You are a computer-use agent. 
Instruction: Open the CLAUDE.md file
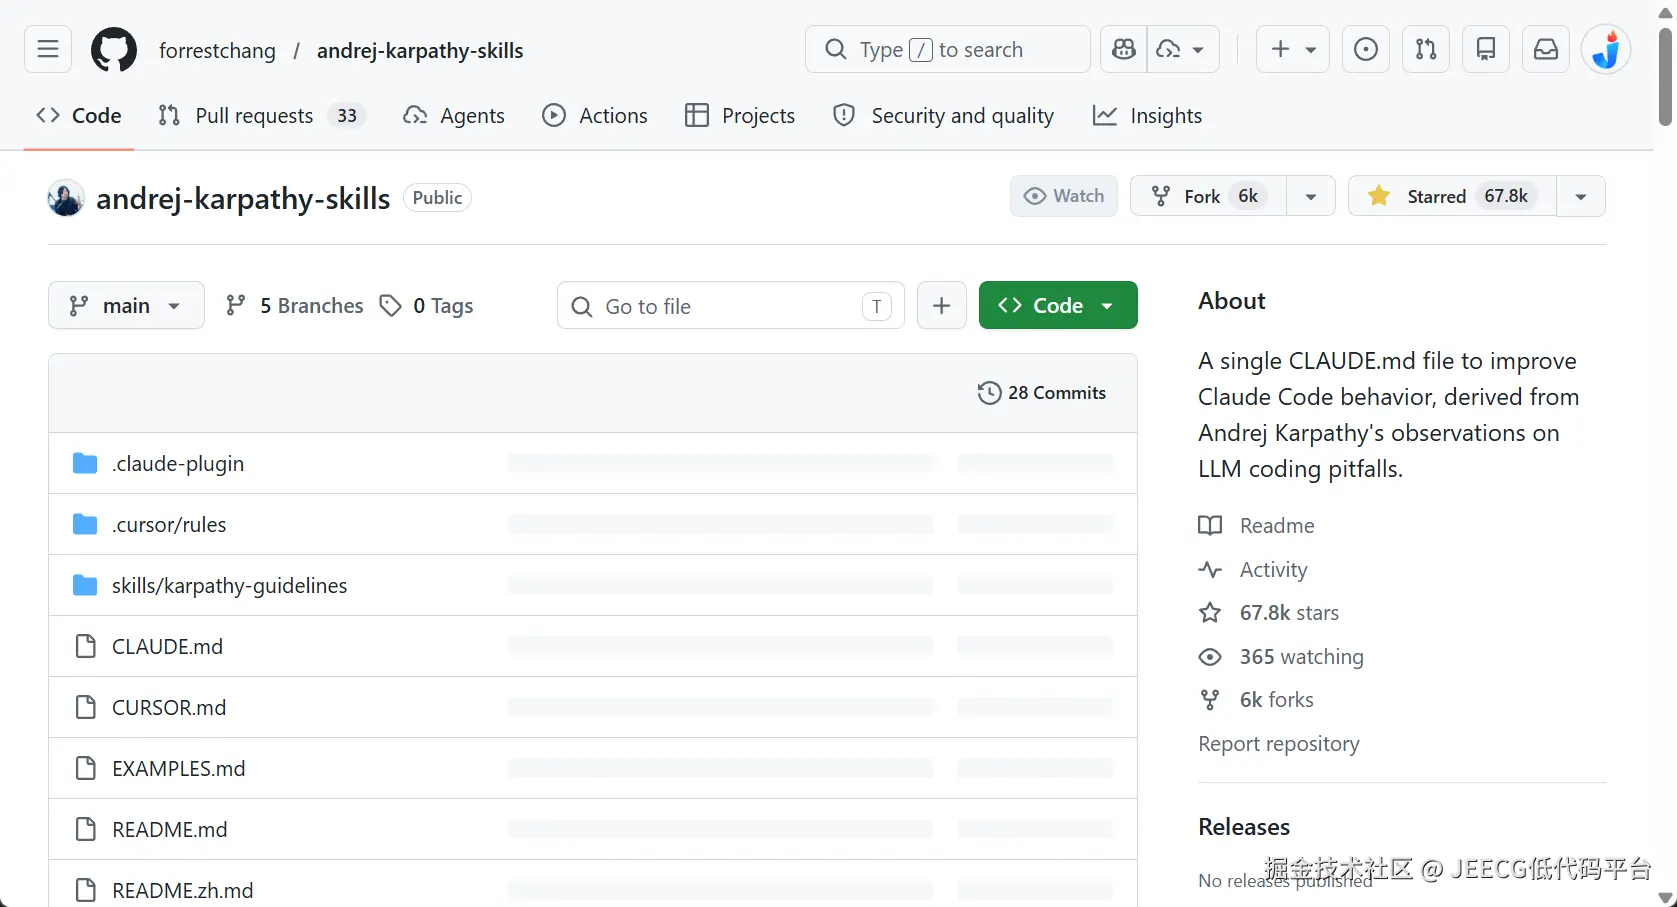167,646
